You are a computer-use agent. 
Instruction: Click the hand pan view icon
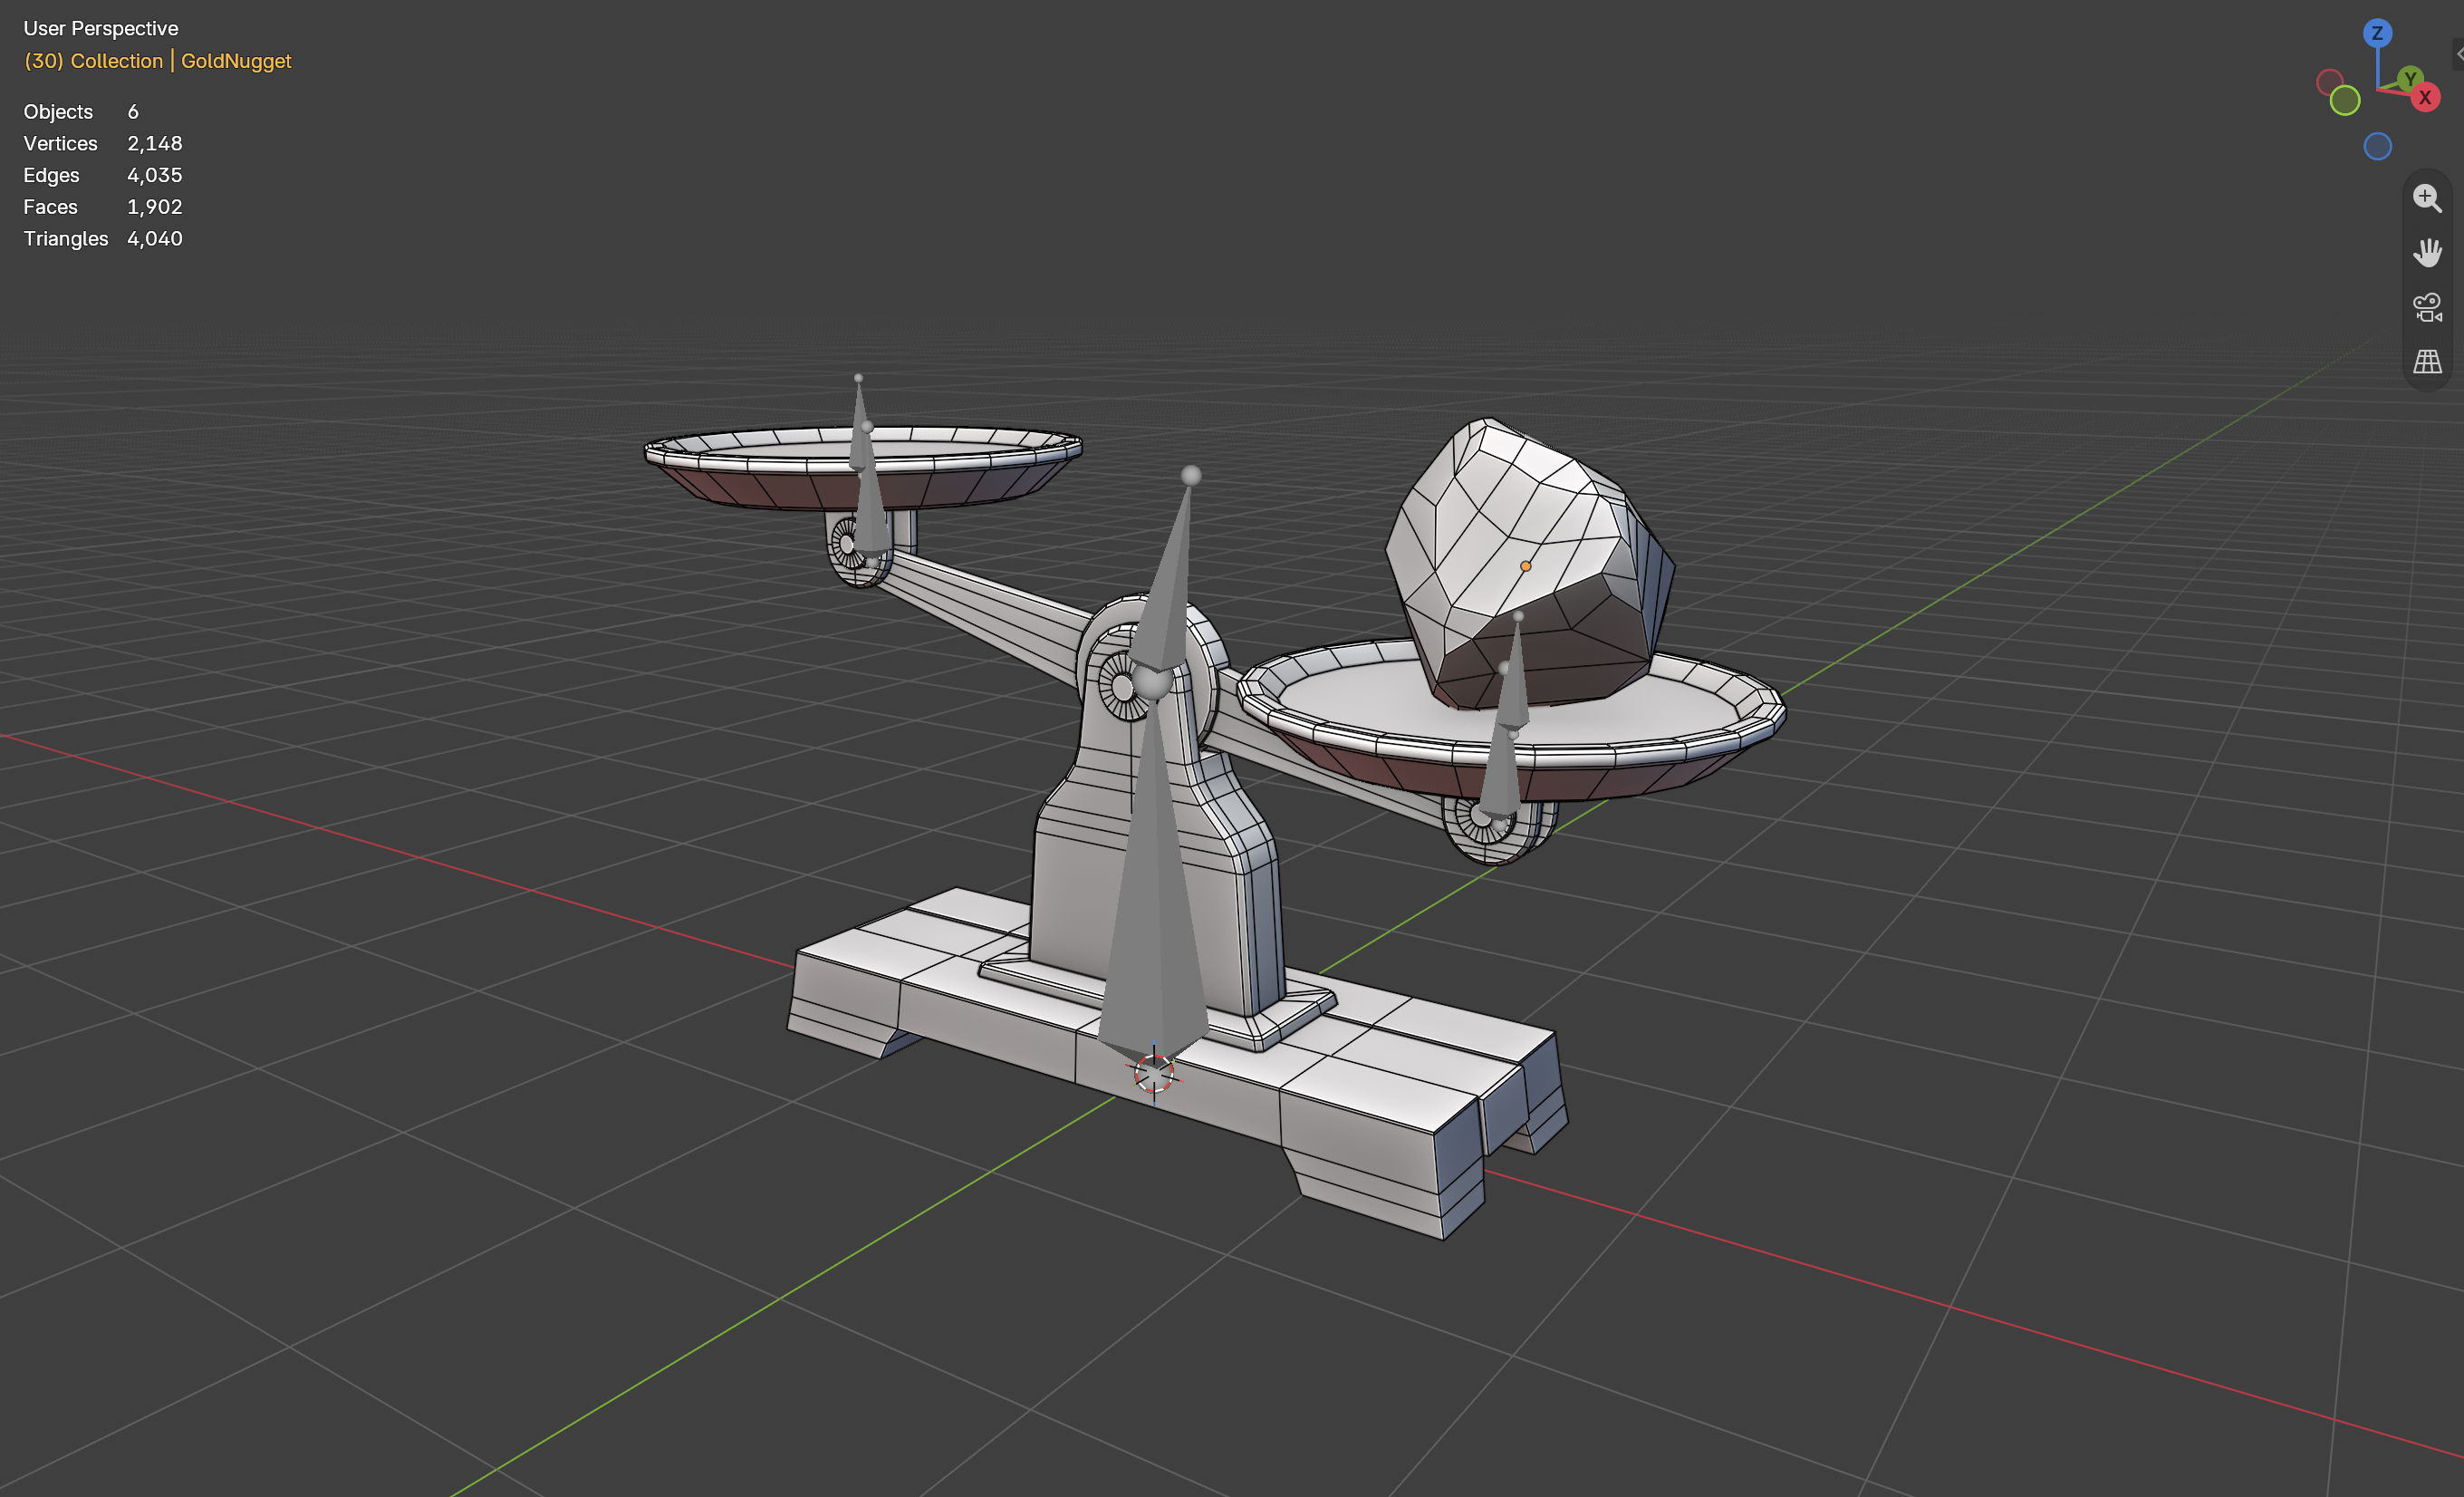click(x=2427, y=252)
